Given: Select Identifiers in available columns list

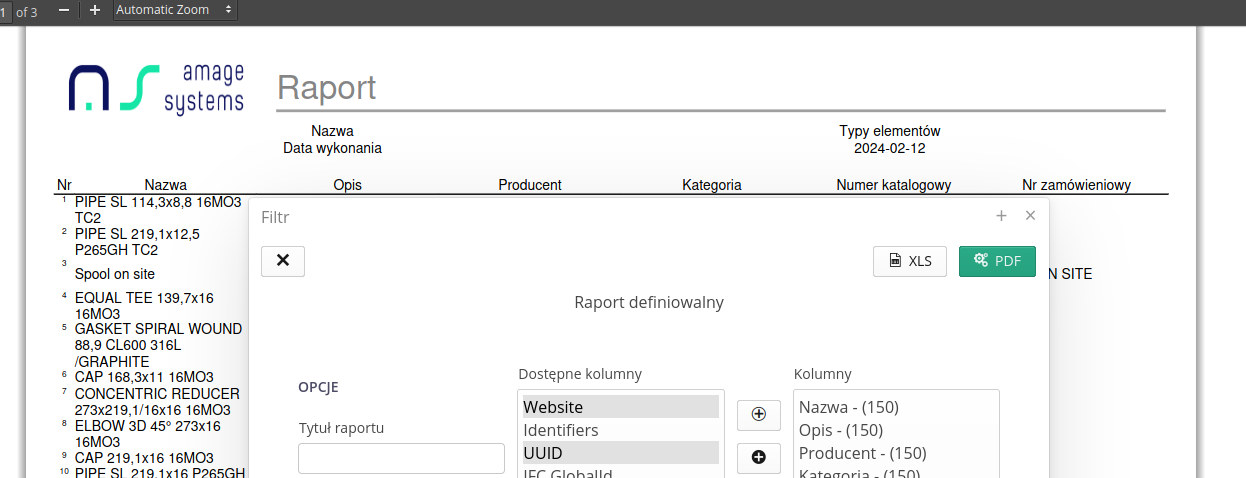Looking at the screenshot, I should click(x=620, y=430).
